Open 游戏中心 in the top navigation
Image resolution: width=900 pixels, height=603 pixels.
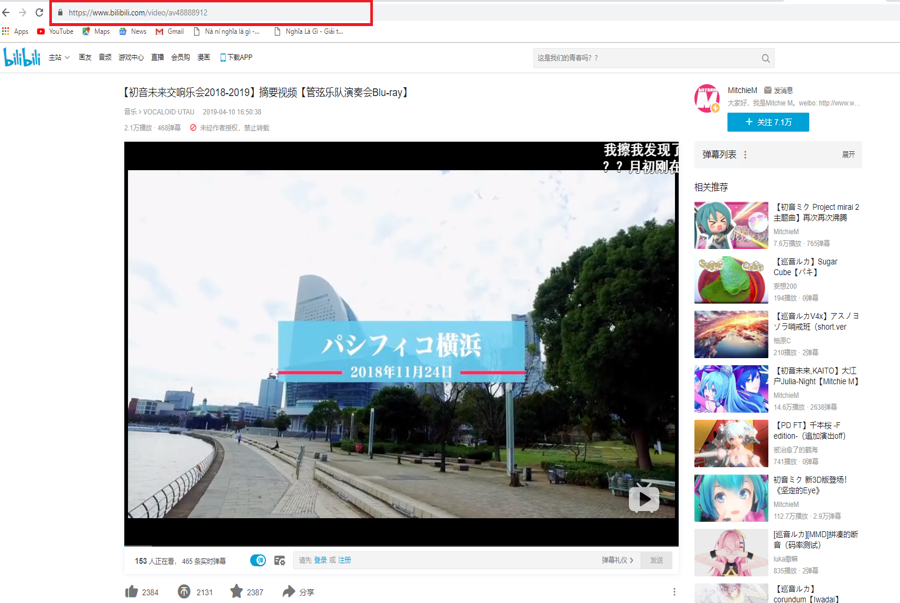coord(131,58)
